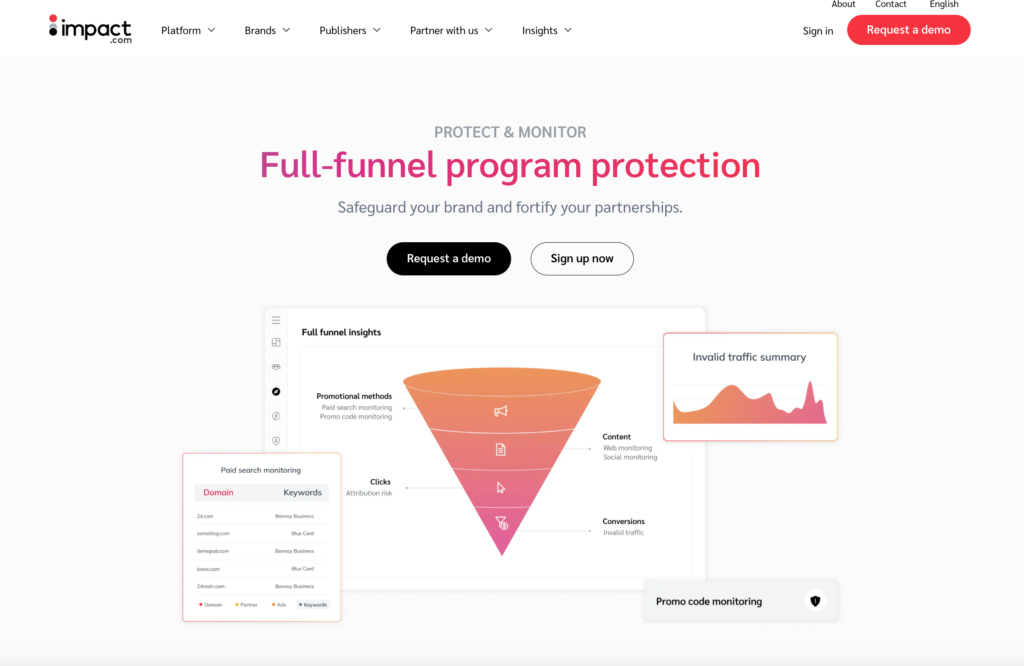This screenshot has height=666, width=1024.
Task: Click the black Request a demo button
Action: click(448, 258)
